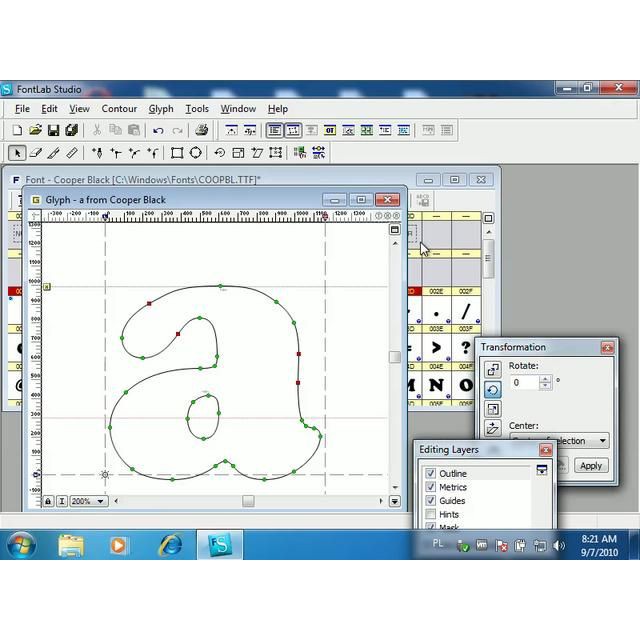This screenshot has height=640, width=640.
Task: Click the Apply button
Action: [x=591, y=465]
